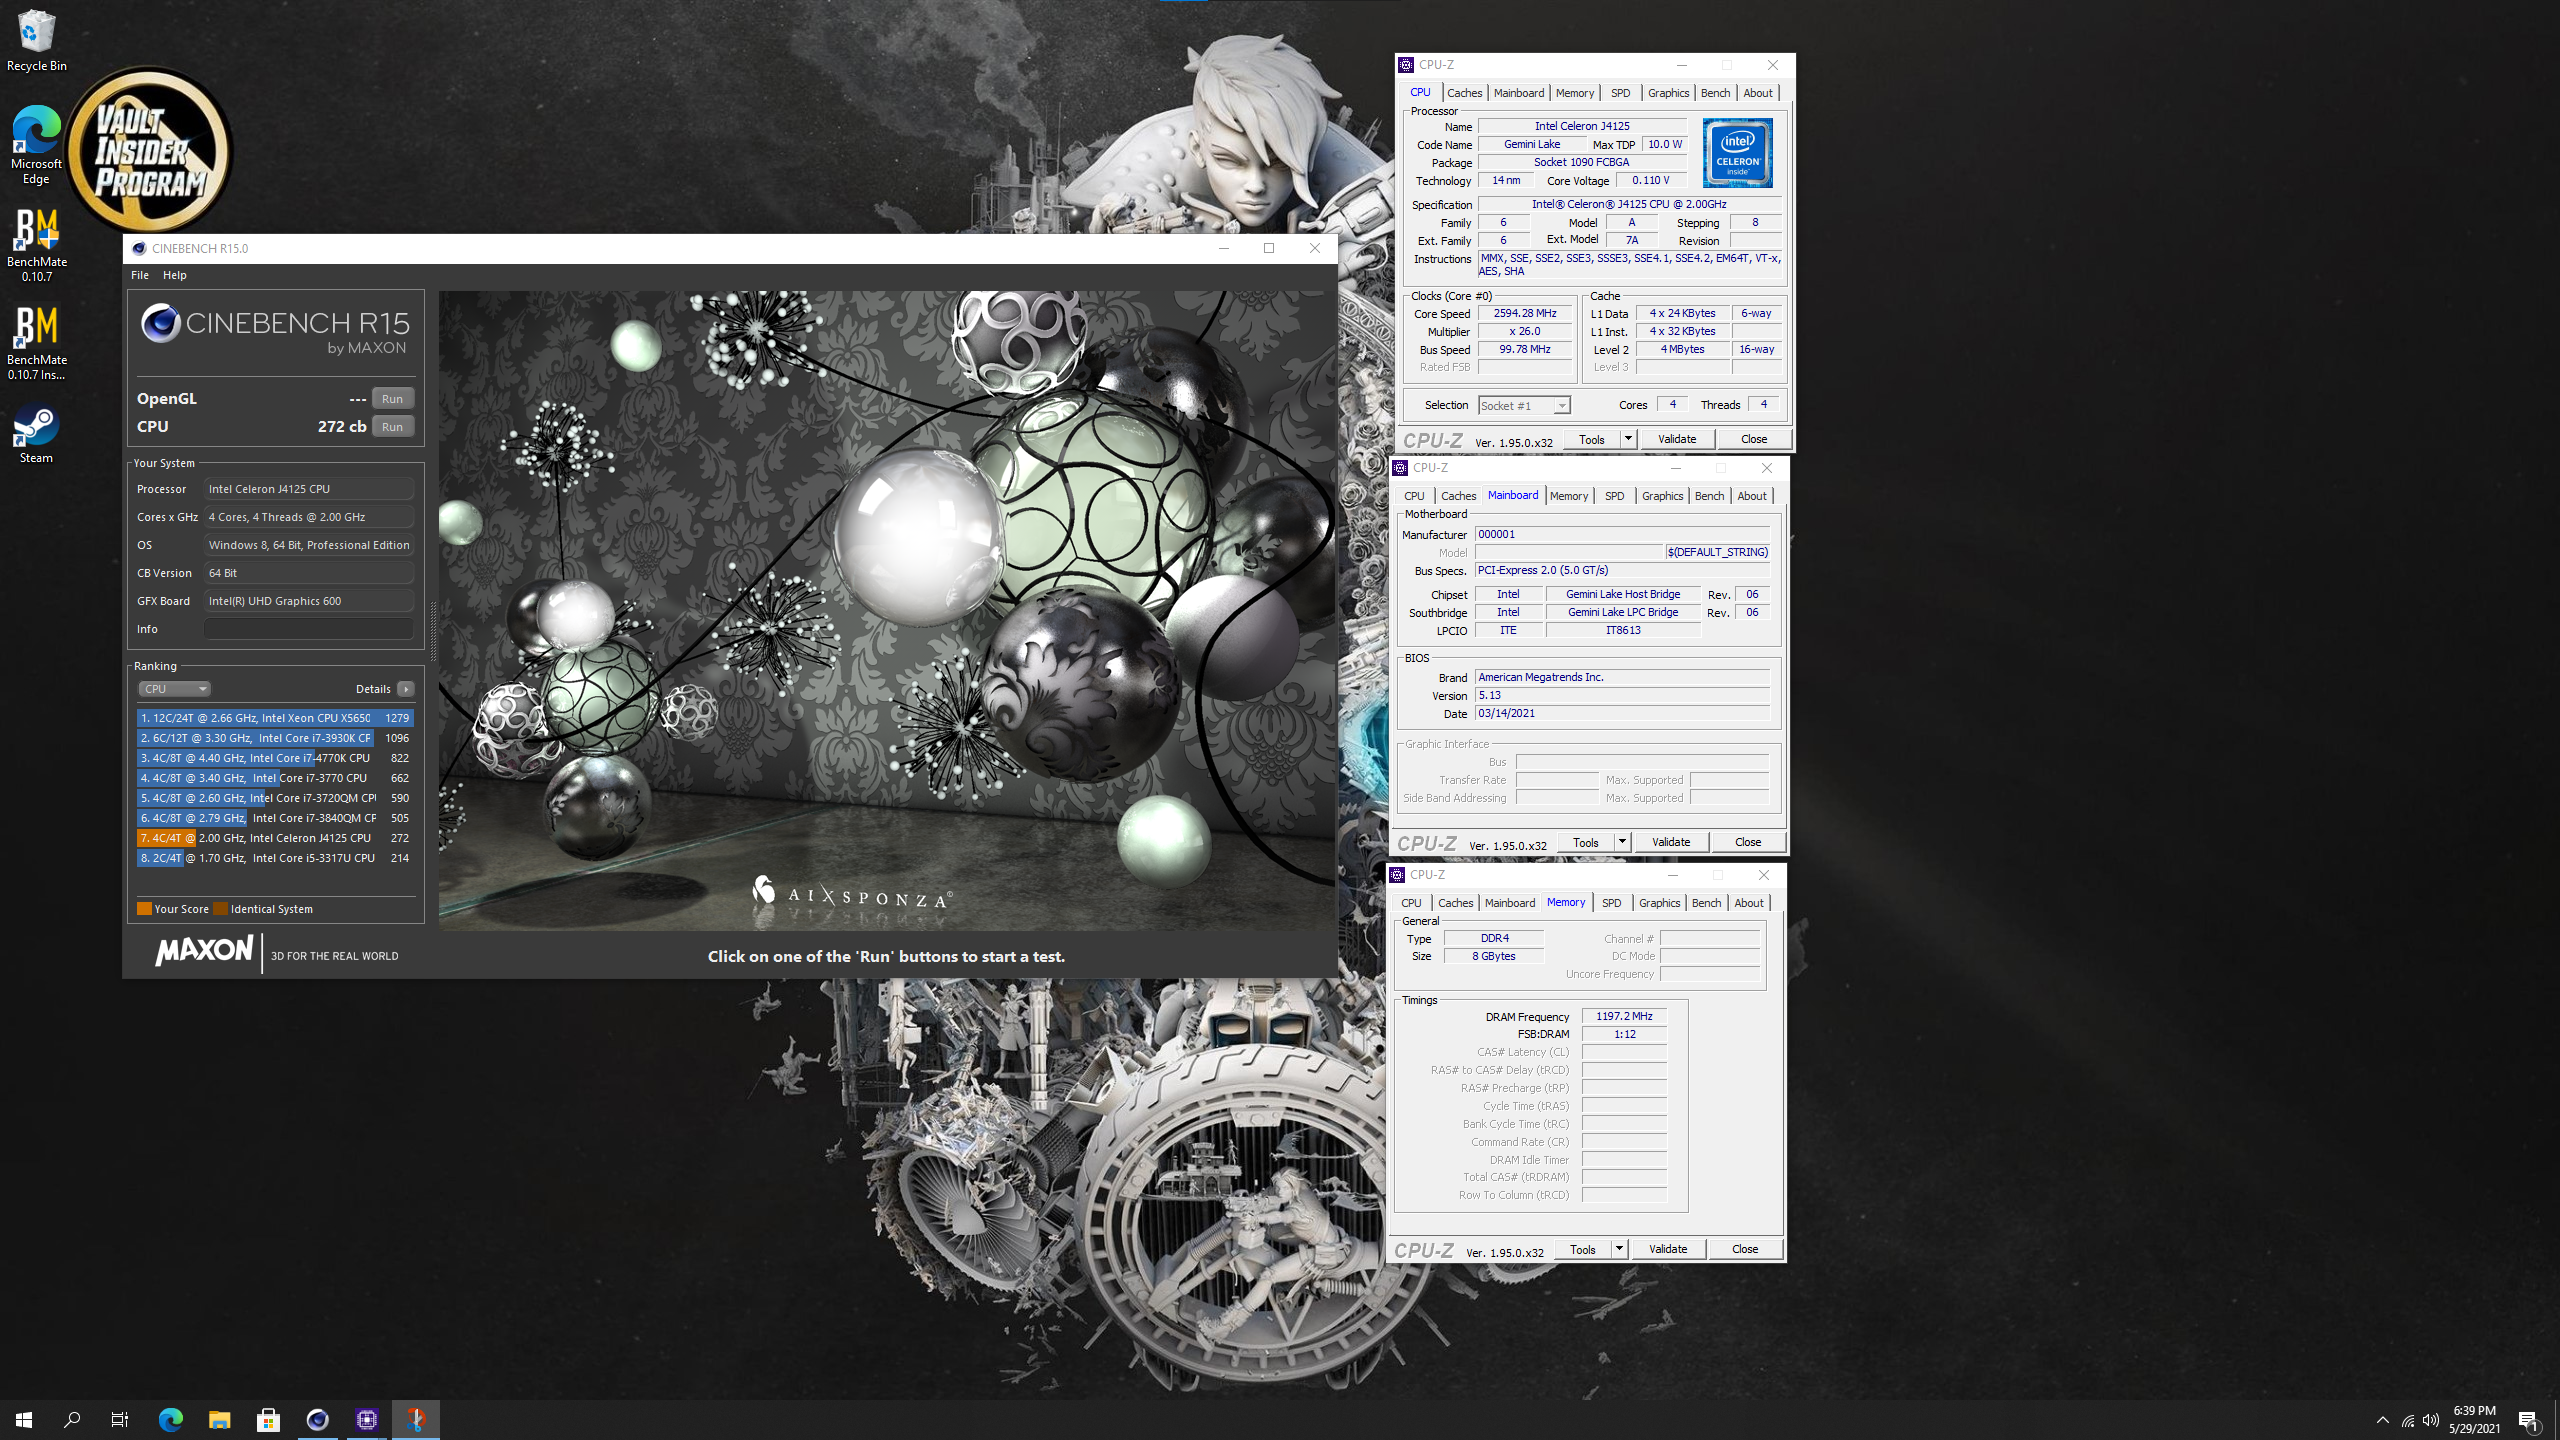Viewport: 2560px width, 1440px height.
Task: Click Tools button in top CPU-Z window
Action: point(1592,439)
